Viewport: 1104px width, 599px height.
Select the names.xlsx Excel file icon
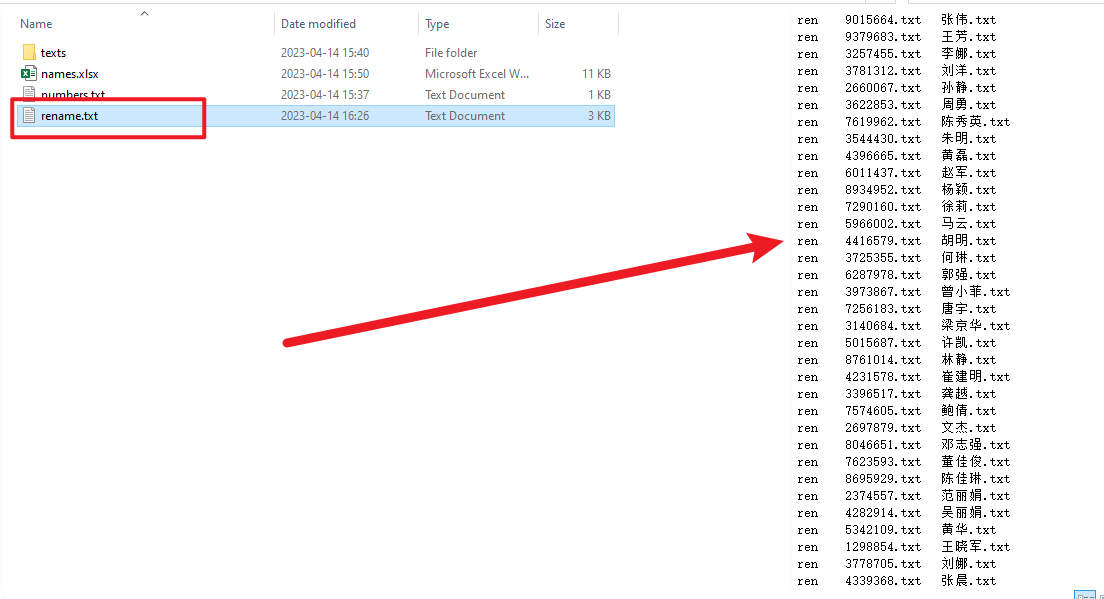pos(28,73)
